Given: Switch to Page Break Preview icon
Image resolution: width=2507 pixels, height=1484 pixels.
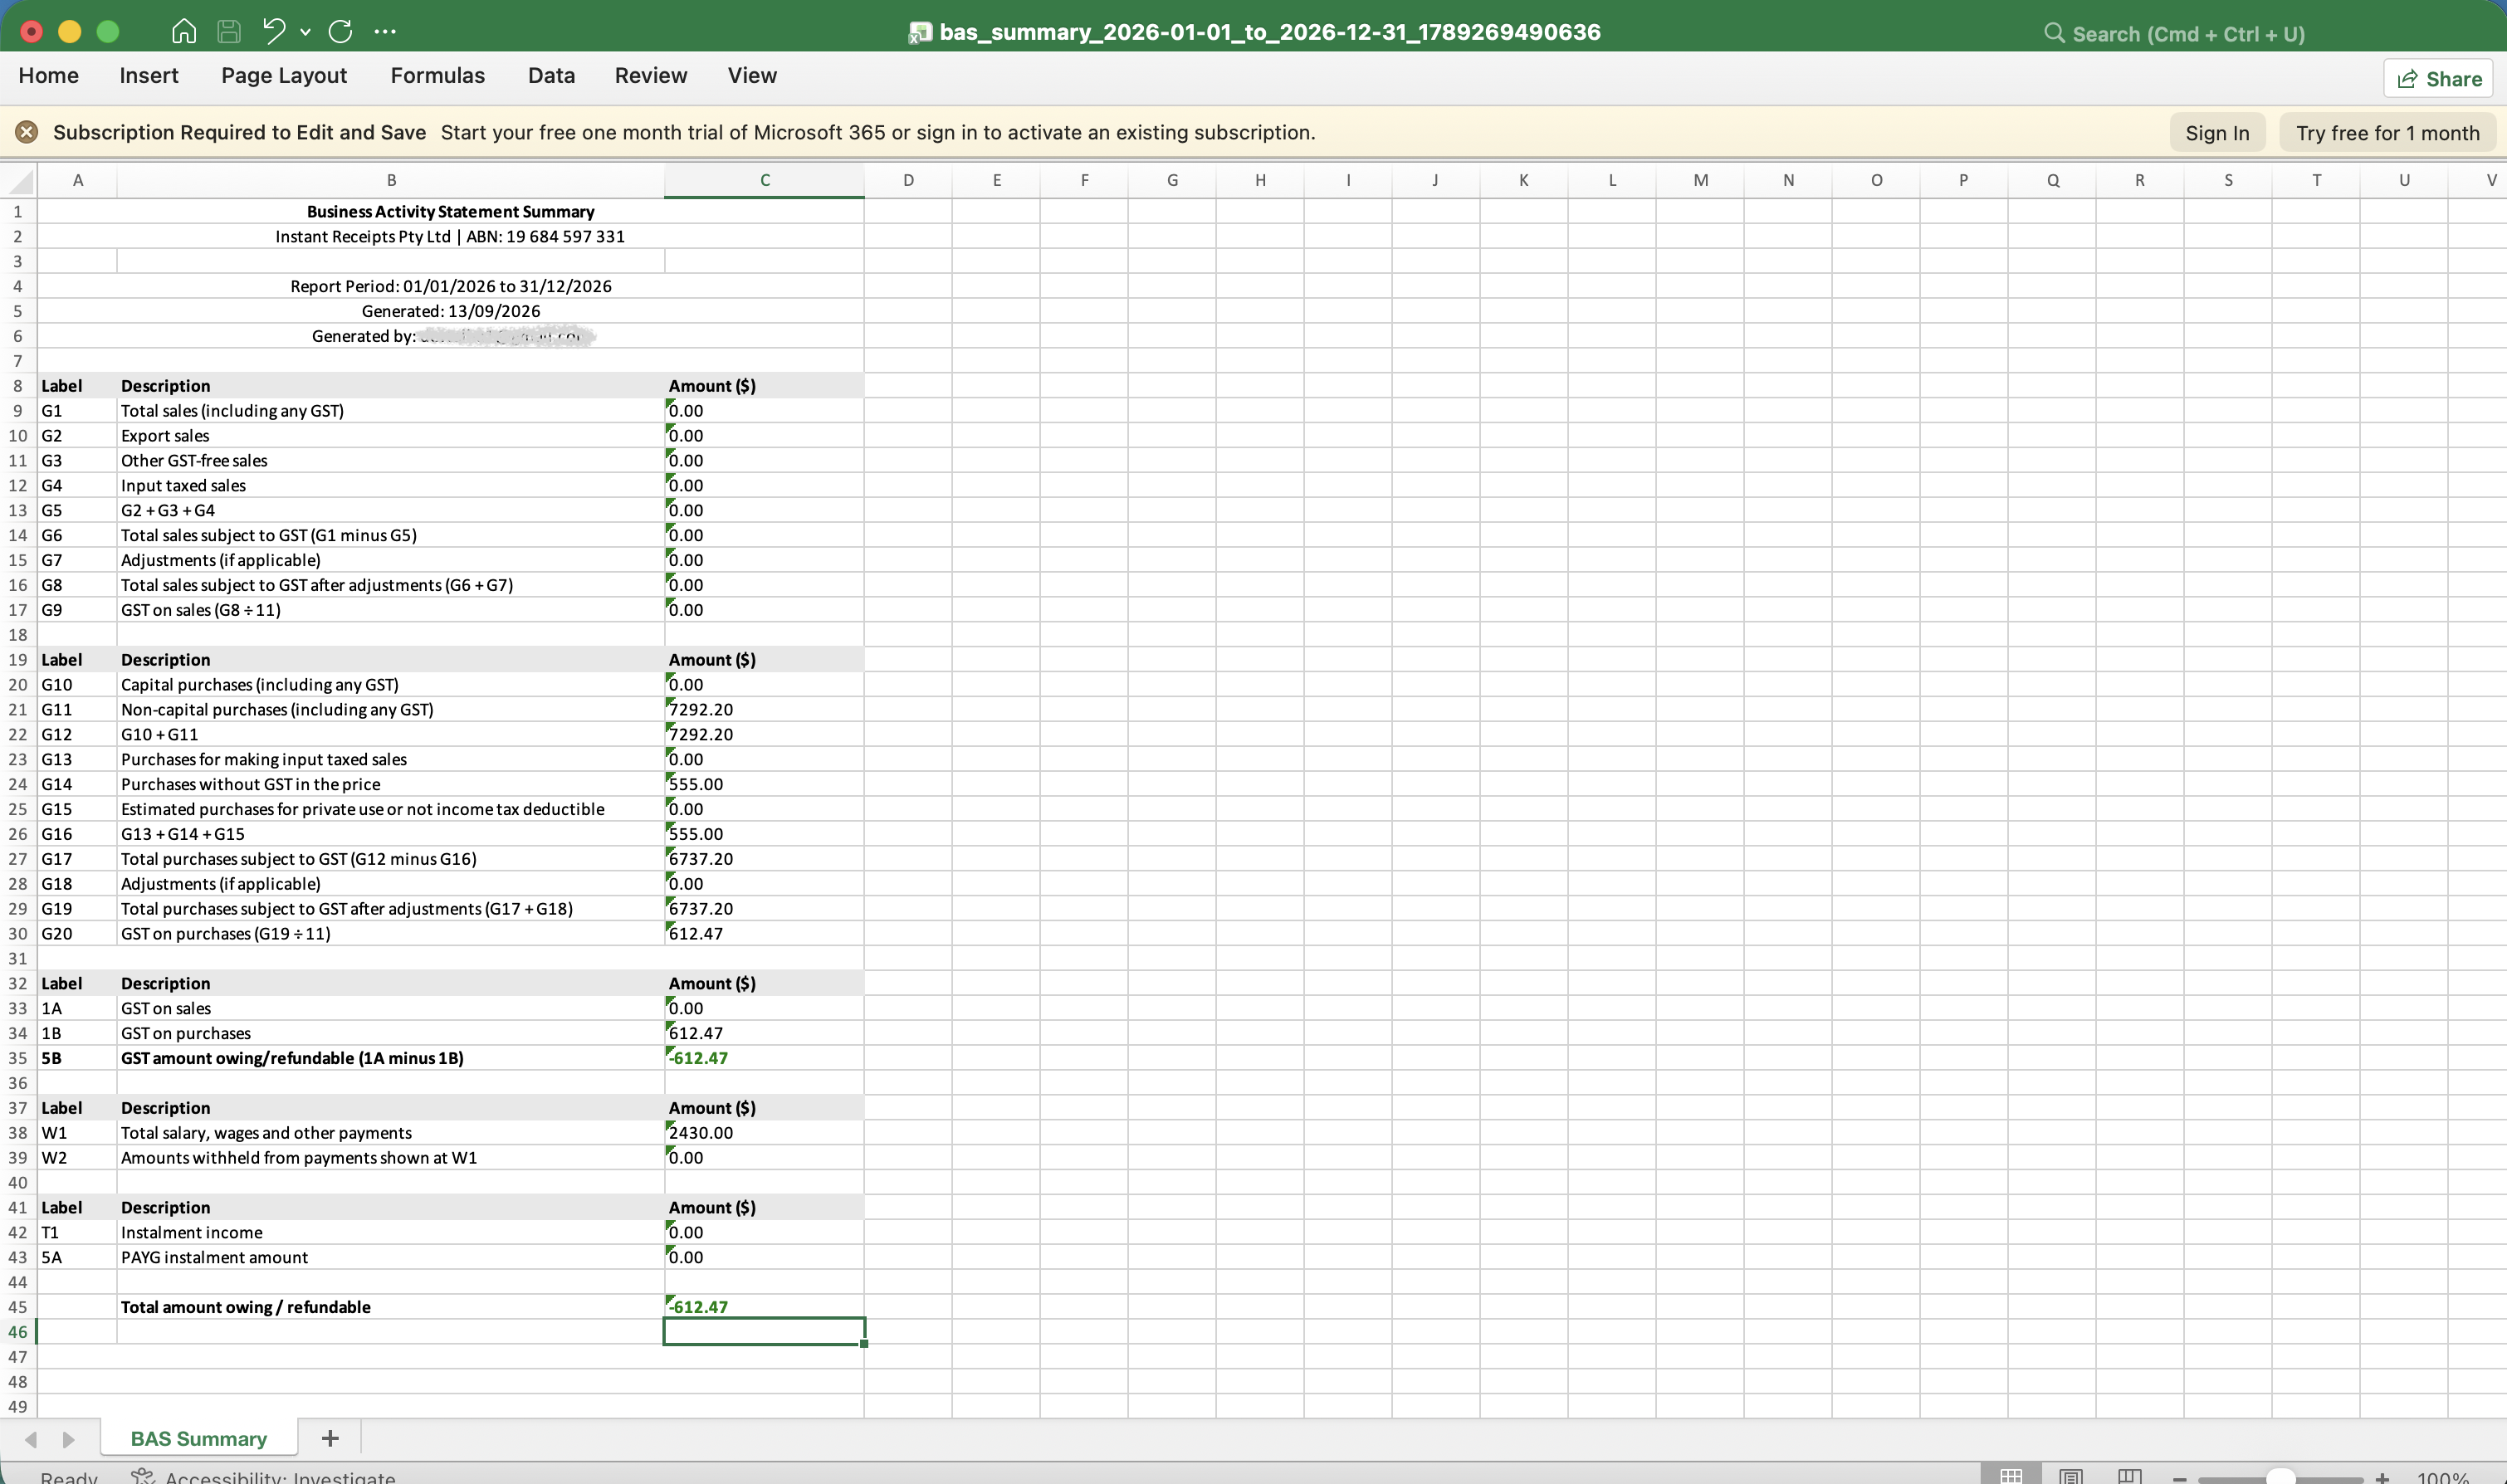Looking at the screenshot, I should [2129, 1476].
